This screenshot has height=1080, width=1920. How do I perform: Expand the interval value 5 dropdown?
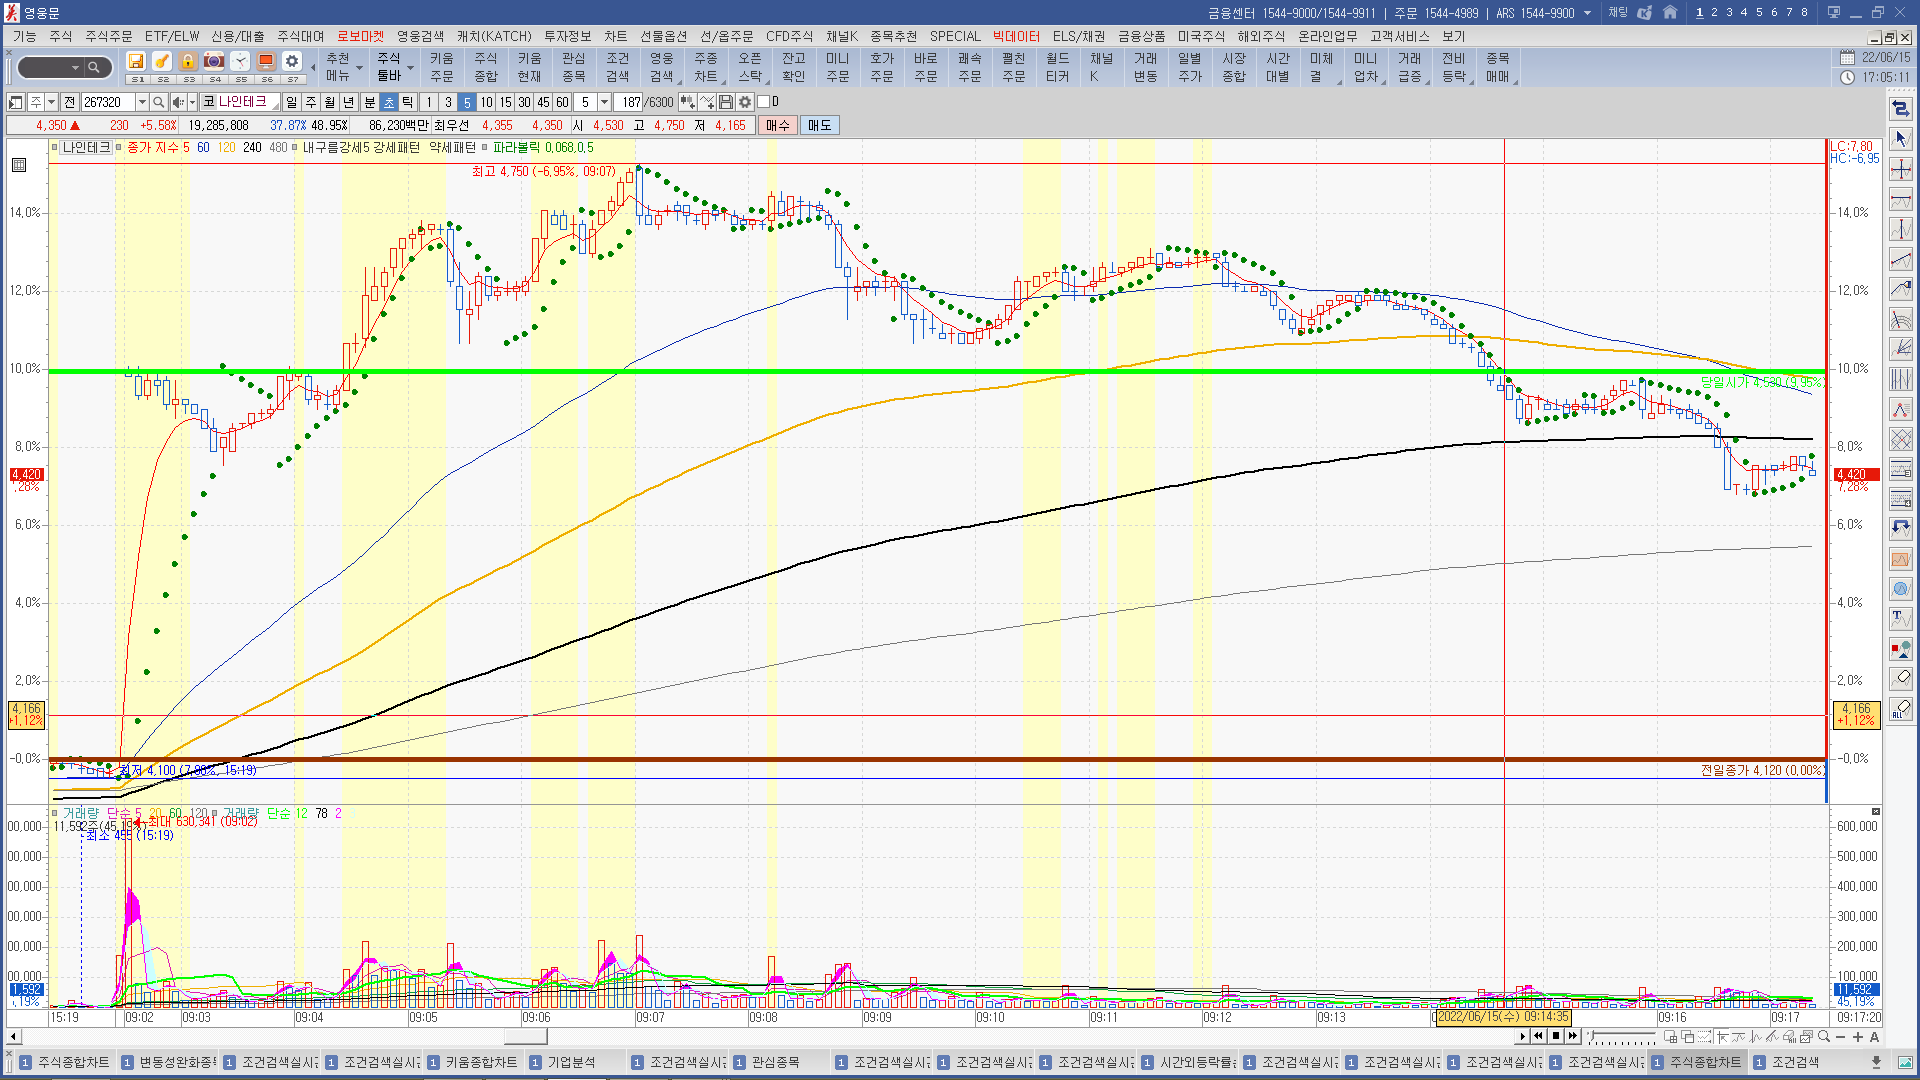click(x=604, y=102)
